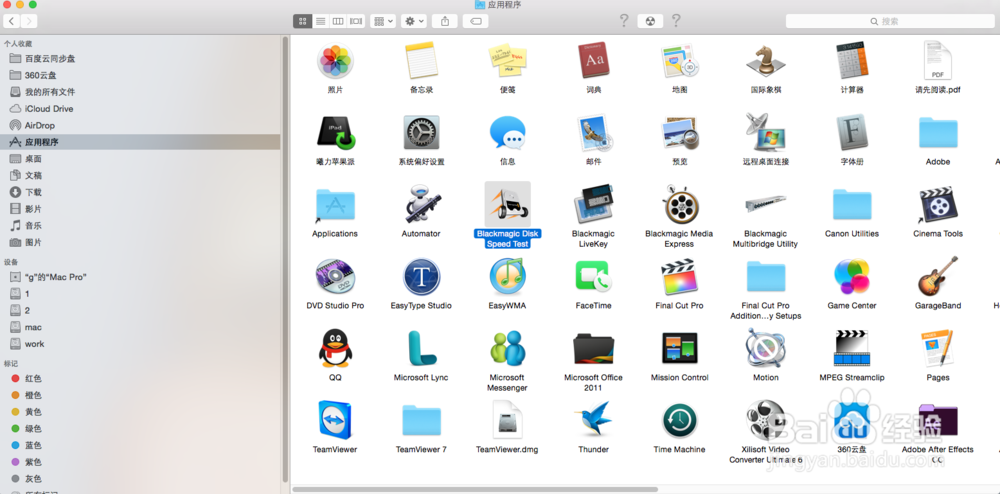Open the 字体册 Font Book app
The width and height of the screenshot is (1000, 494).
852,133
